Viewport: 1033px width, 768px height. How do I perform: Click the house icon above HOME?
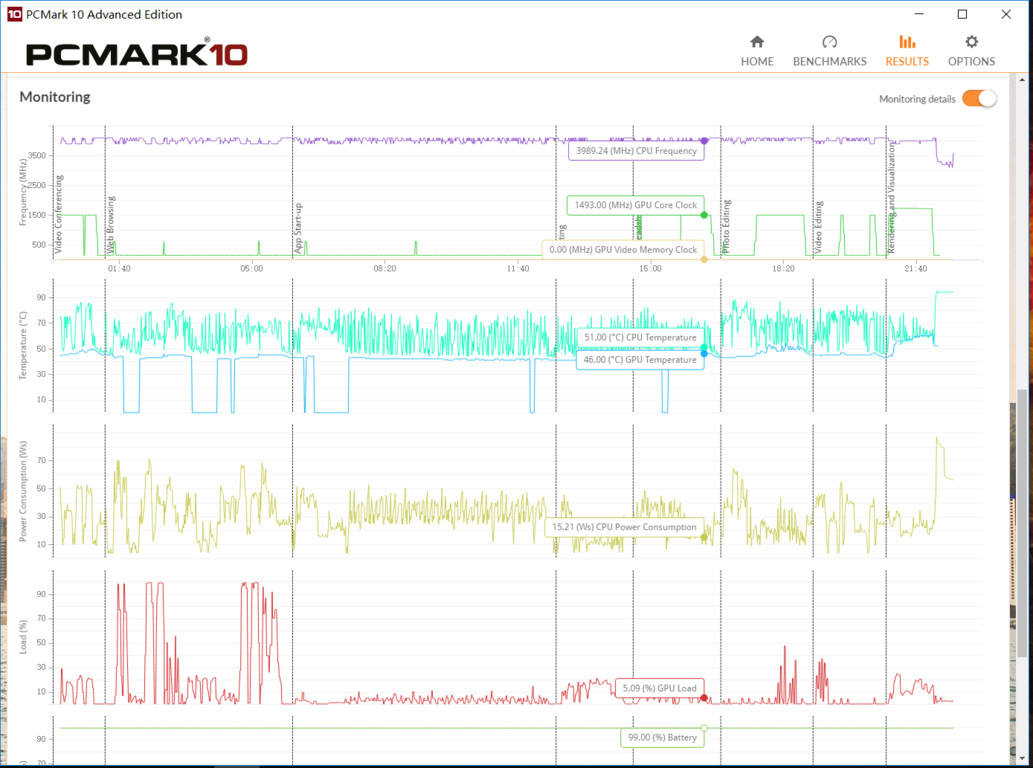pos(757,42)
